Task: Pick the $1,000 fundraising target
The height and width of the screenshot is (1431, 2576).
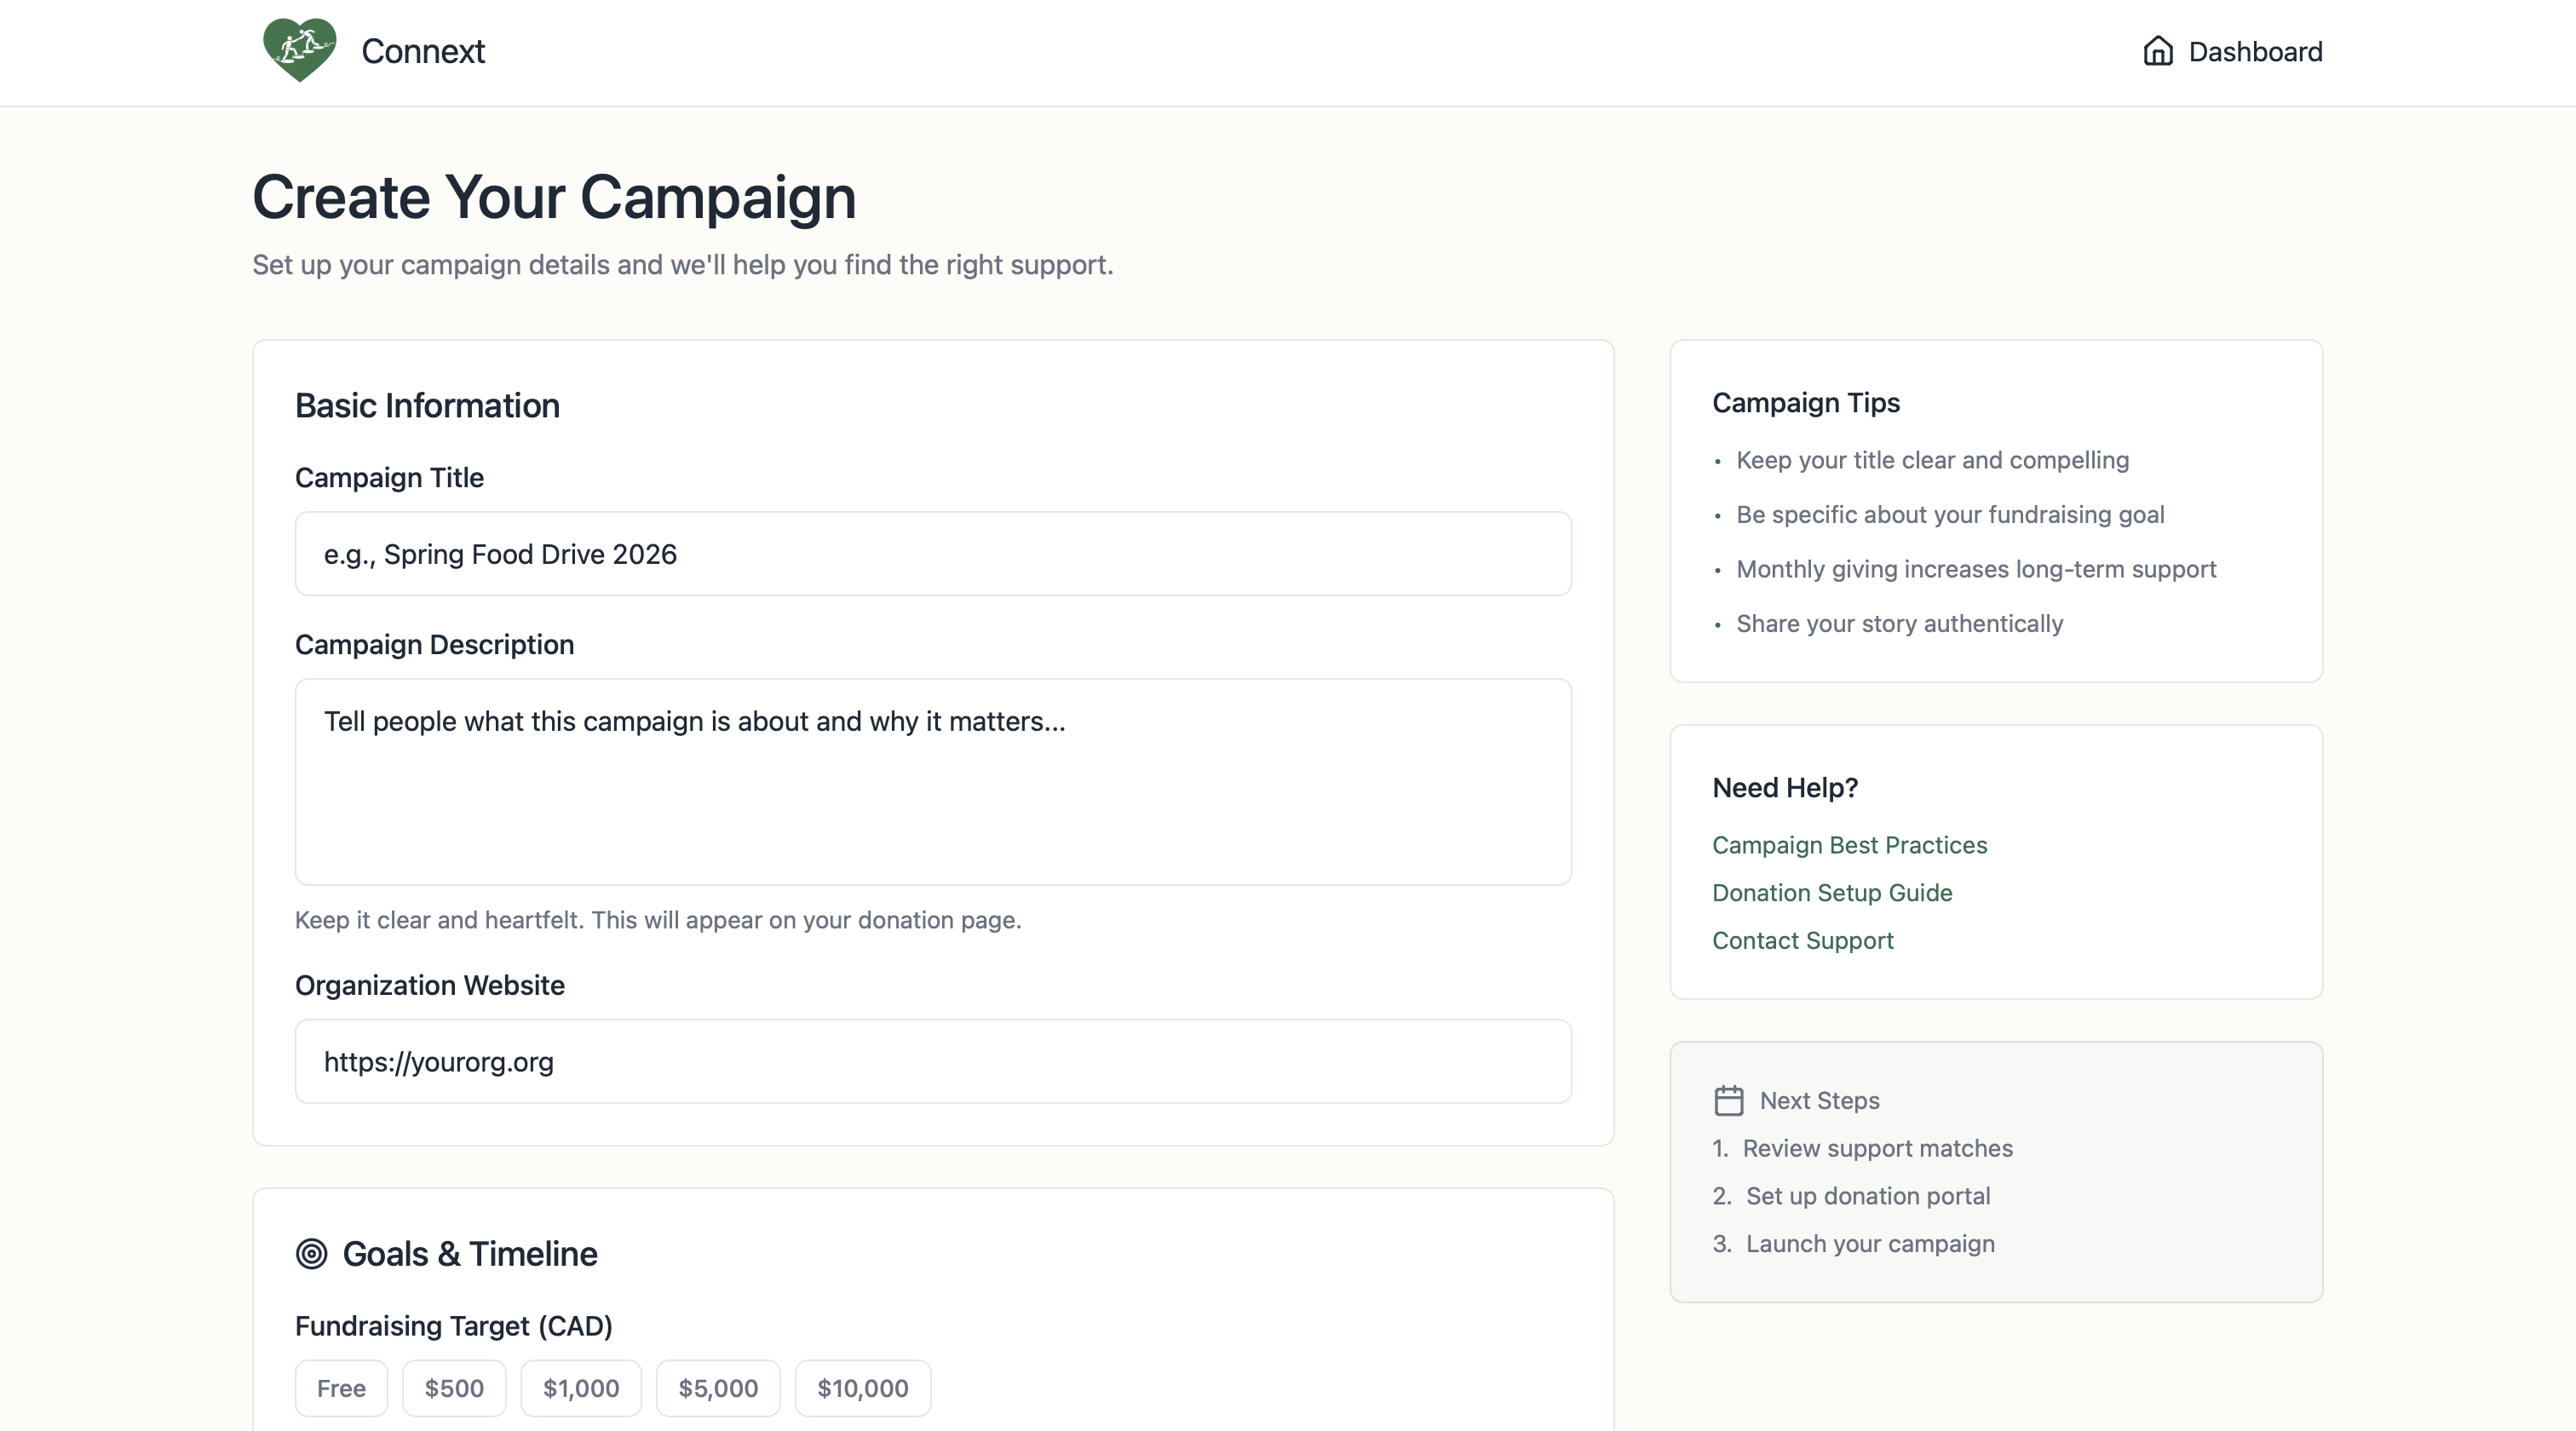Action: [x=581, y=1388]
